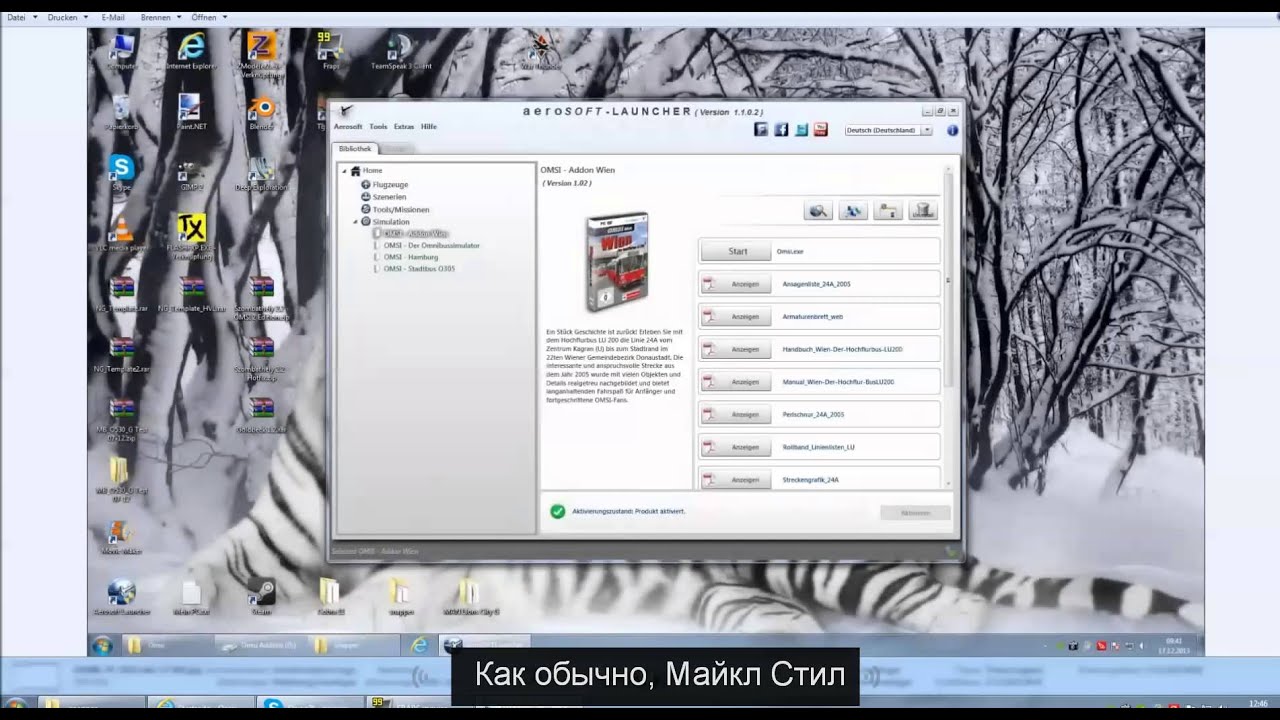This screenshot has width=1280, height=720.
Task: Click the VLC media player desktop icon
Action: tap(121, 234)
